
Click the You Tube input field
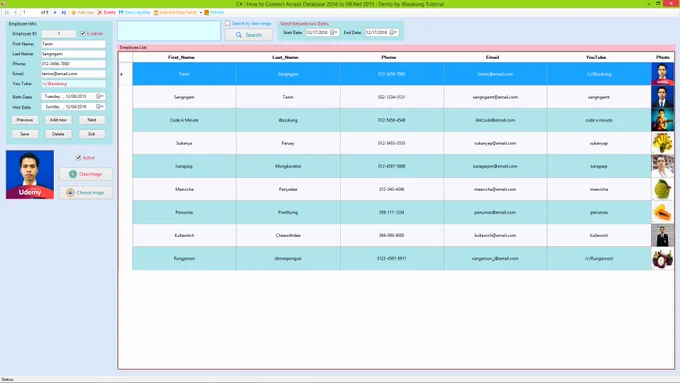73,84
